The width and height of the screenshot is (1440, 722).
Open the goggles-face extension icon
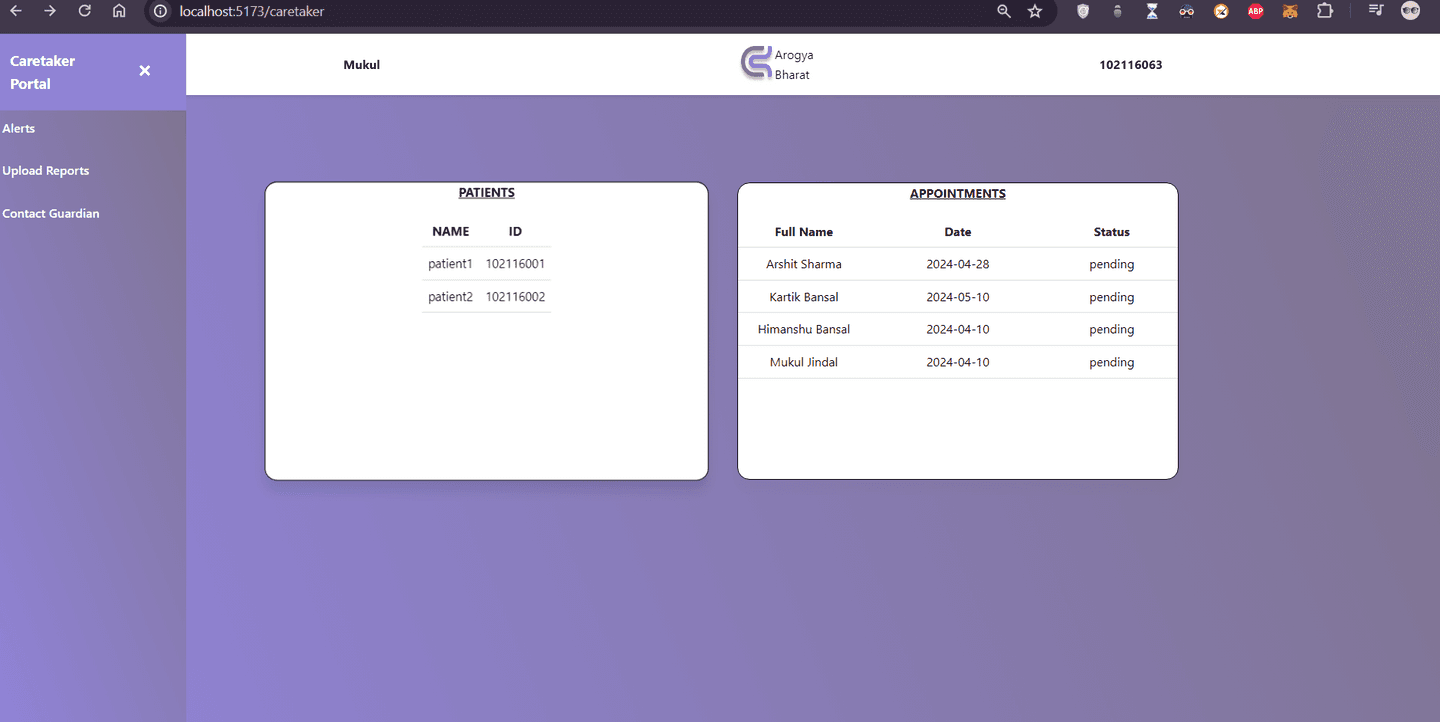point(1187,11)
